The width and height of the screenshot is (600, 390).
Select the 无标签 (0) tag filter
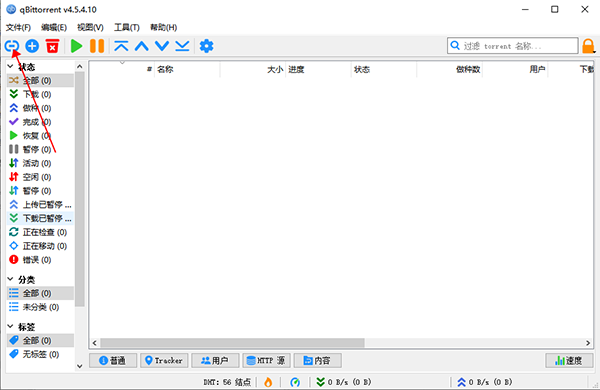40,354
